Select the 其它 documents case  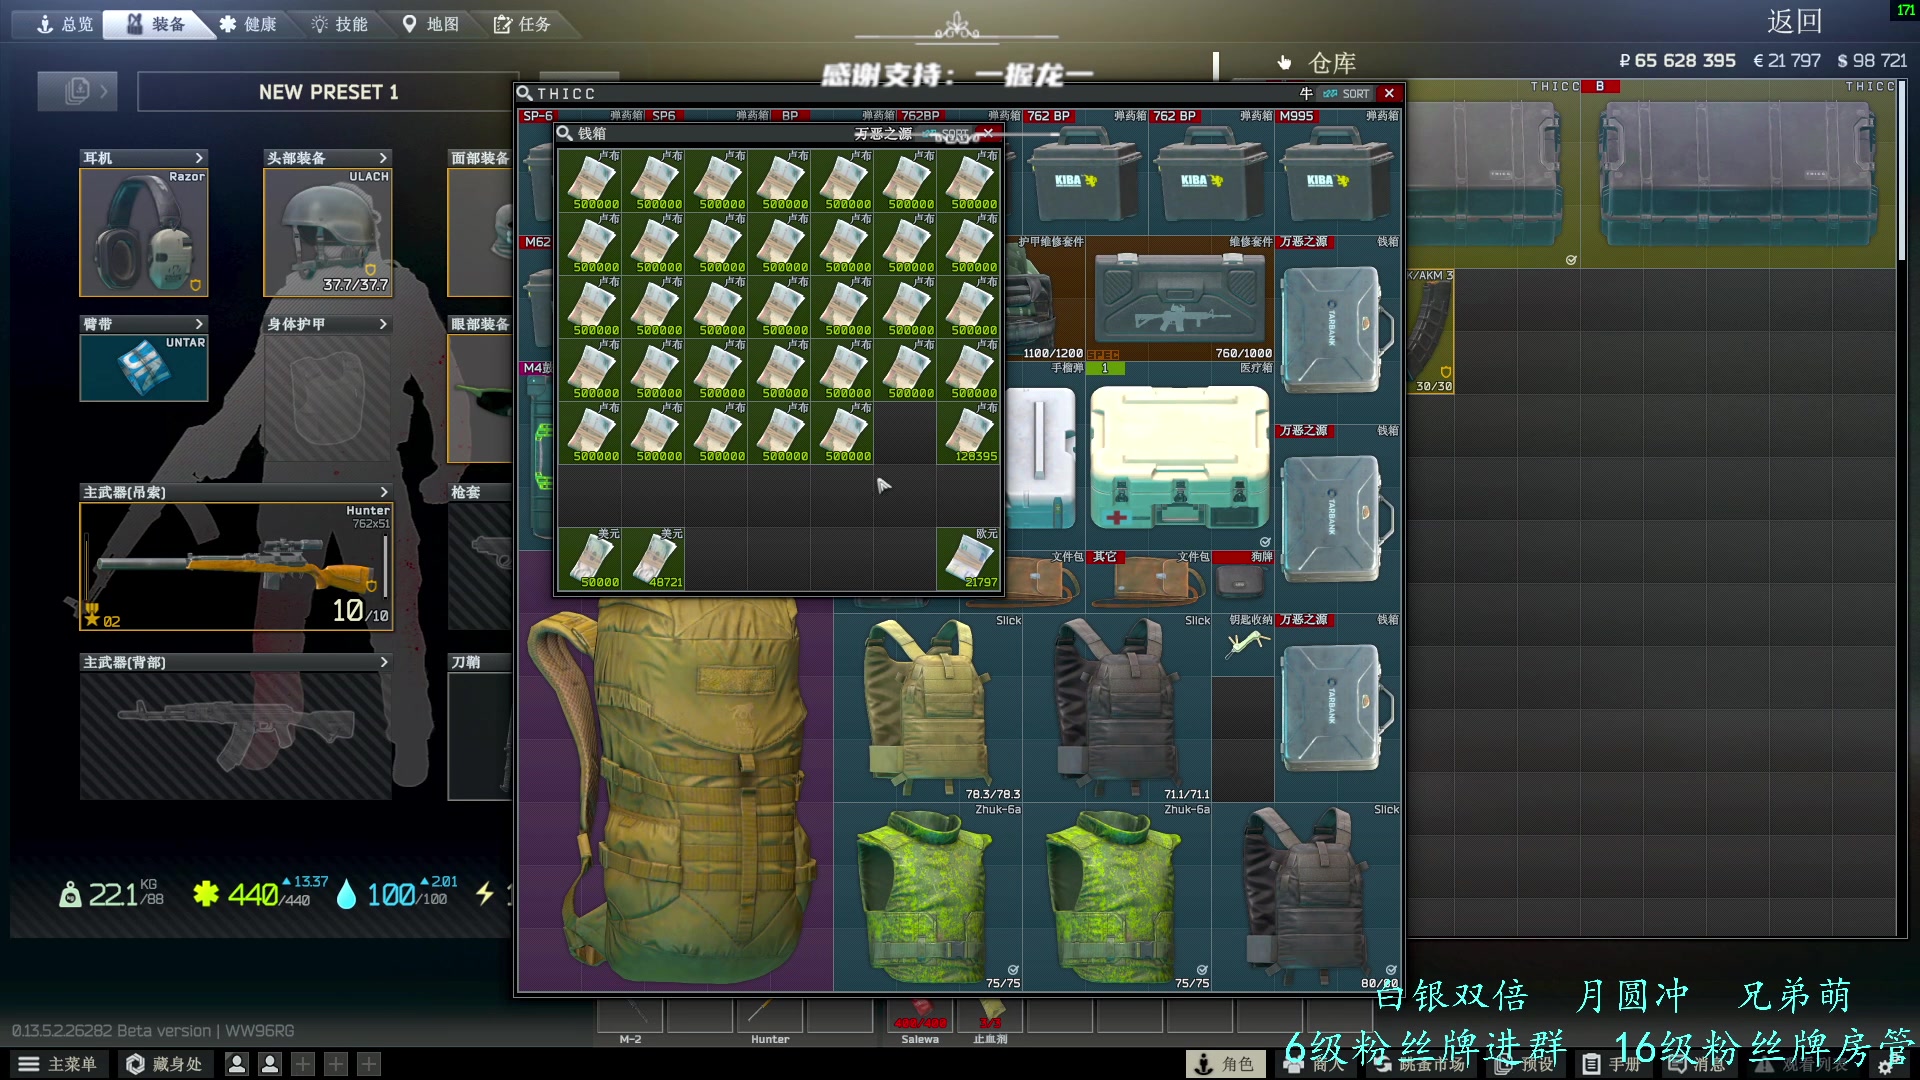pyautogui.click(x=1149, y=581)
